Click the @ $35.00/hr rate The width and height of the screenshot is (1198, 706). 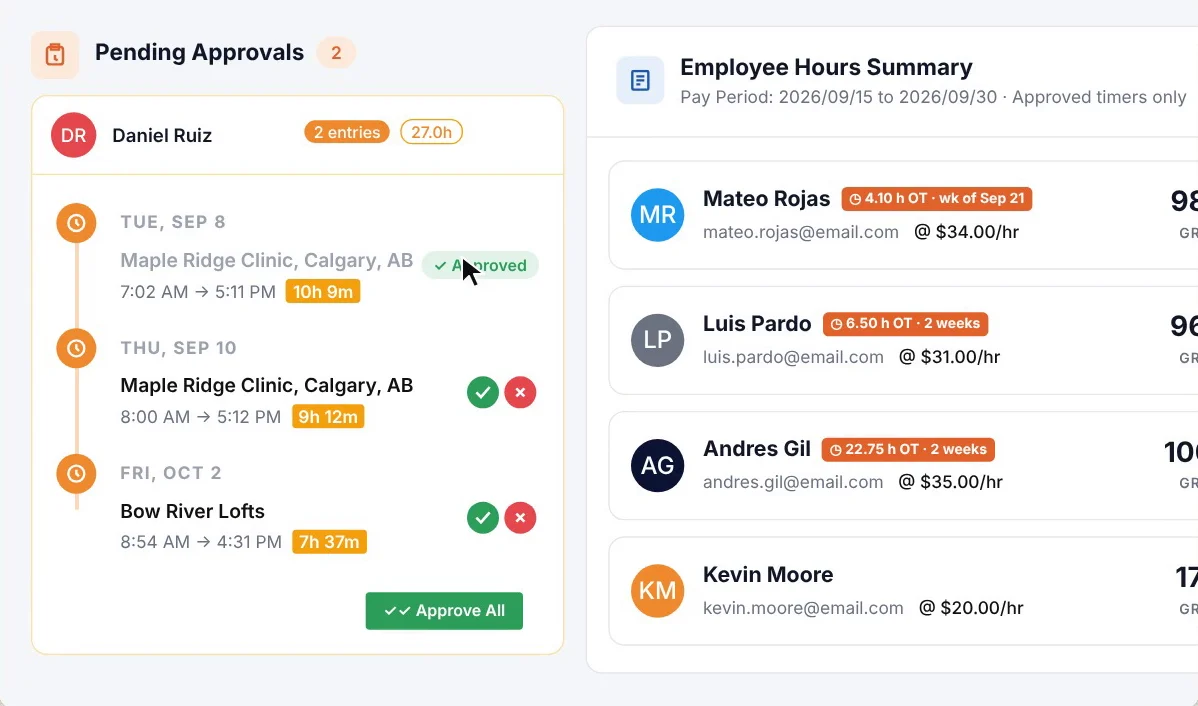pyautogui.click(x=950, y=482)
